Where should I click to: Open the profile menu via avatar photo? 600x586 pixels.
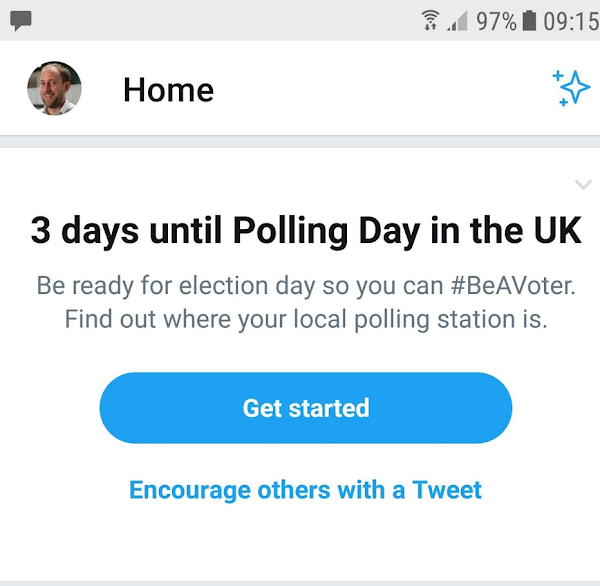coord(54,89)
